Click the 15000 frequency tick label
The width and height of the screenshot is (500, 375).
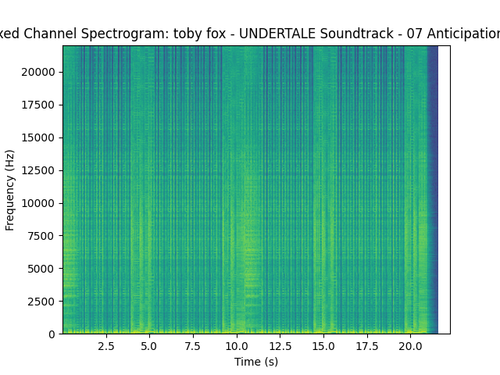[38, 138]
